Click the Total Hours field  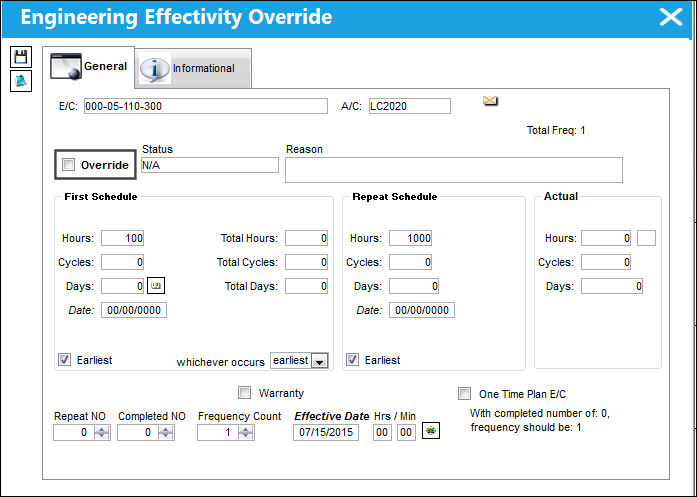pyautogui.click(x=306, y=238)
